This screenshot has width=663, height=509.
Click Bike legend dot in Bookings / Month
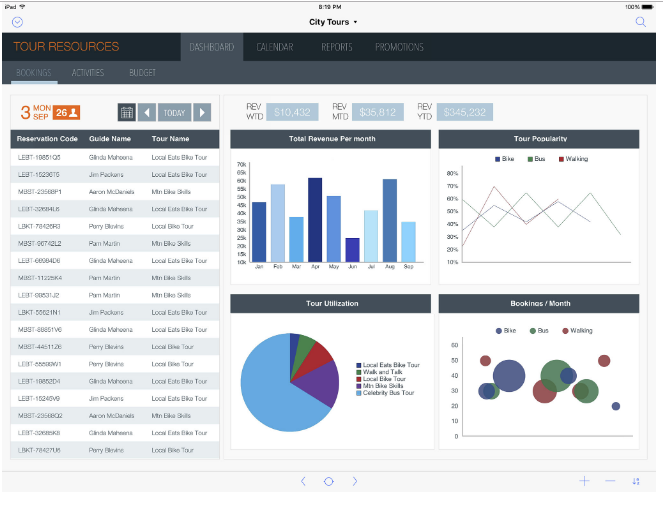[x=499, y=331]
